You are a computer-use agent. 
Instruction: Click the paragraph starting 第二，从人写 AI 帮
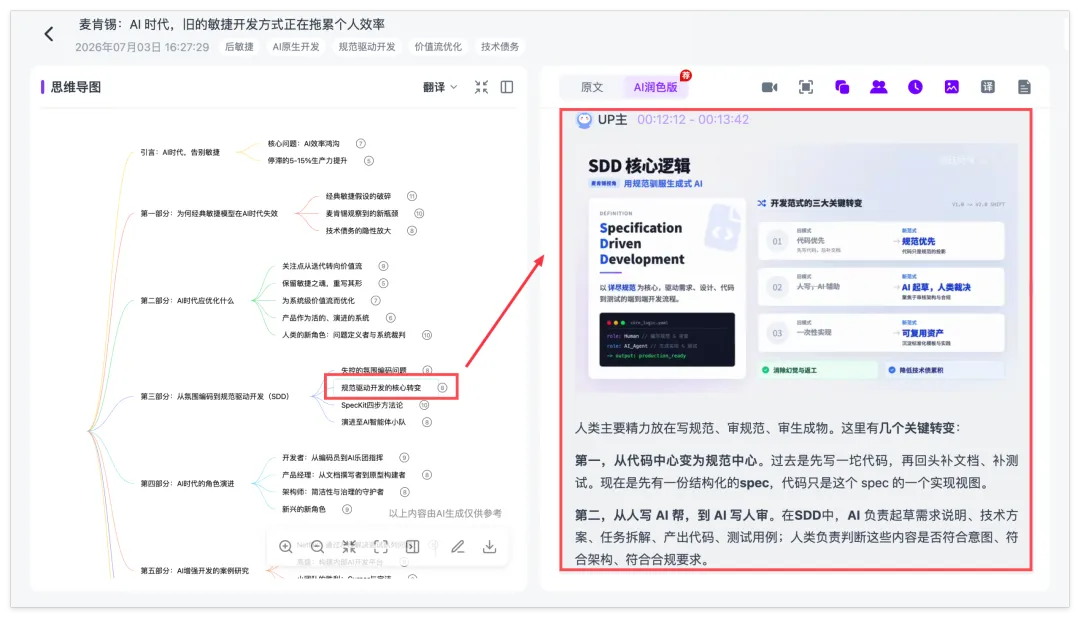tap(796, 537)
